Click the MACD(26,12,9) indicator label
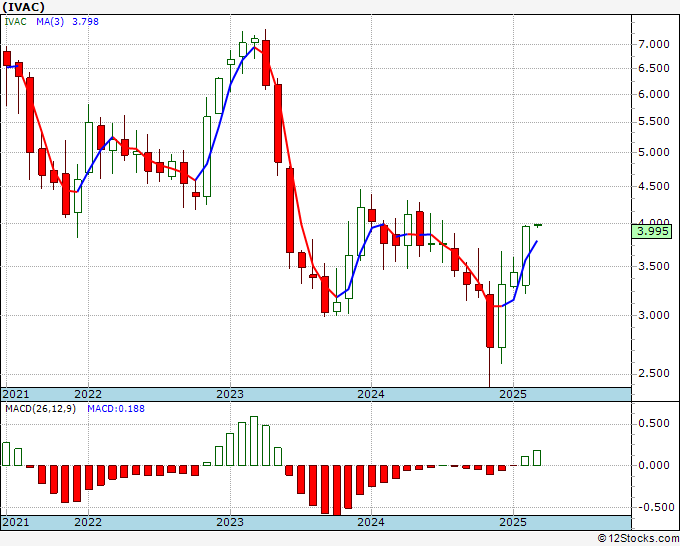The image size is (680, 546). point(40,409)
